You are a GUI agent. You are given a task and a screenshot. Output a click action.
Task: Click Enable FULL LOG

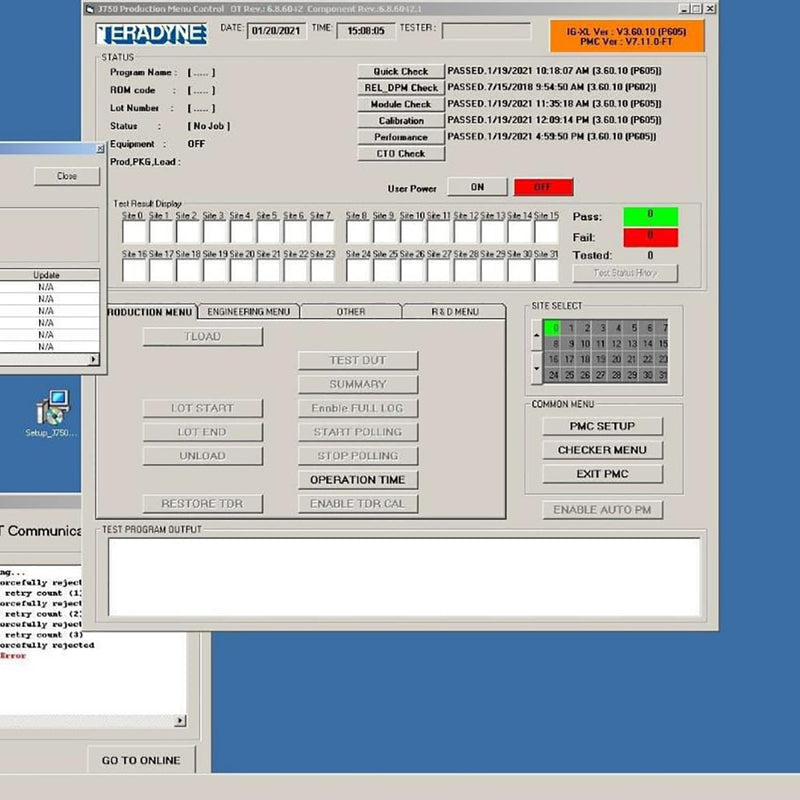(358, 408)
